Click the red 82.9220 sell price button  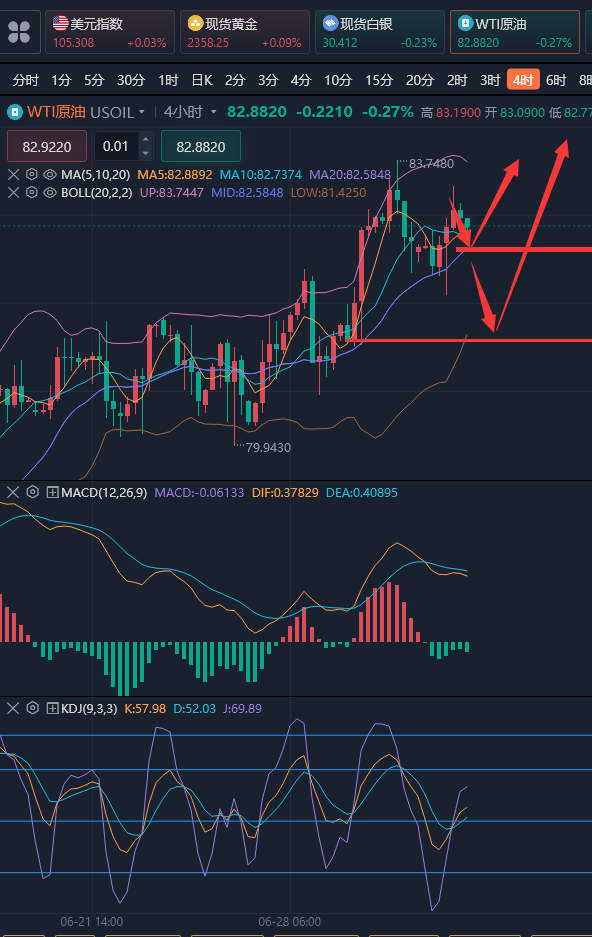pos(47,146)
